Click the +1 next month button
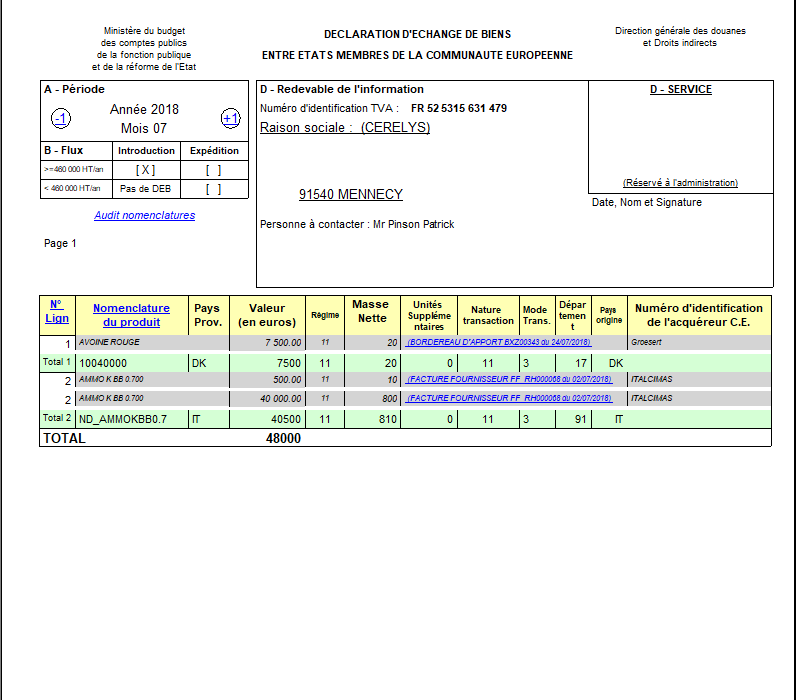 pyautogui.click(x=230, y=119)
